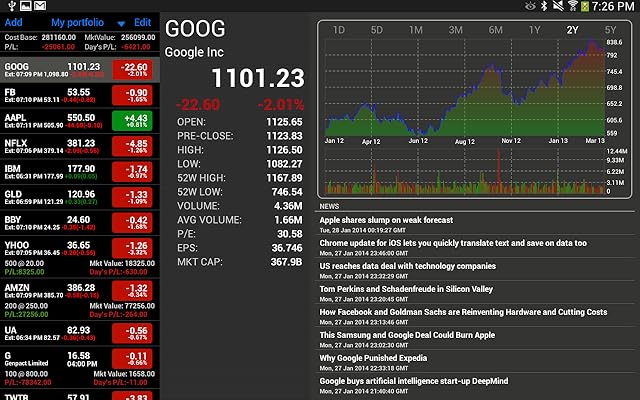Toggle GOOG change badge -22.60
The image size is (640, 400).
132,70
